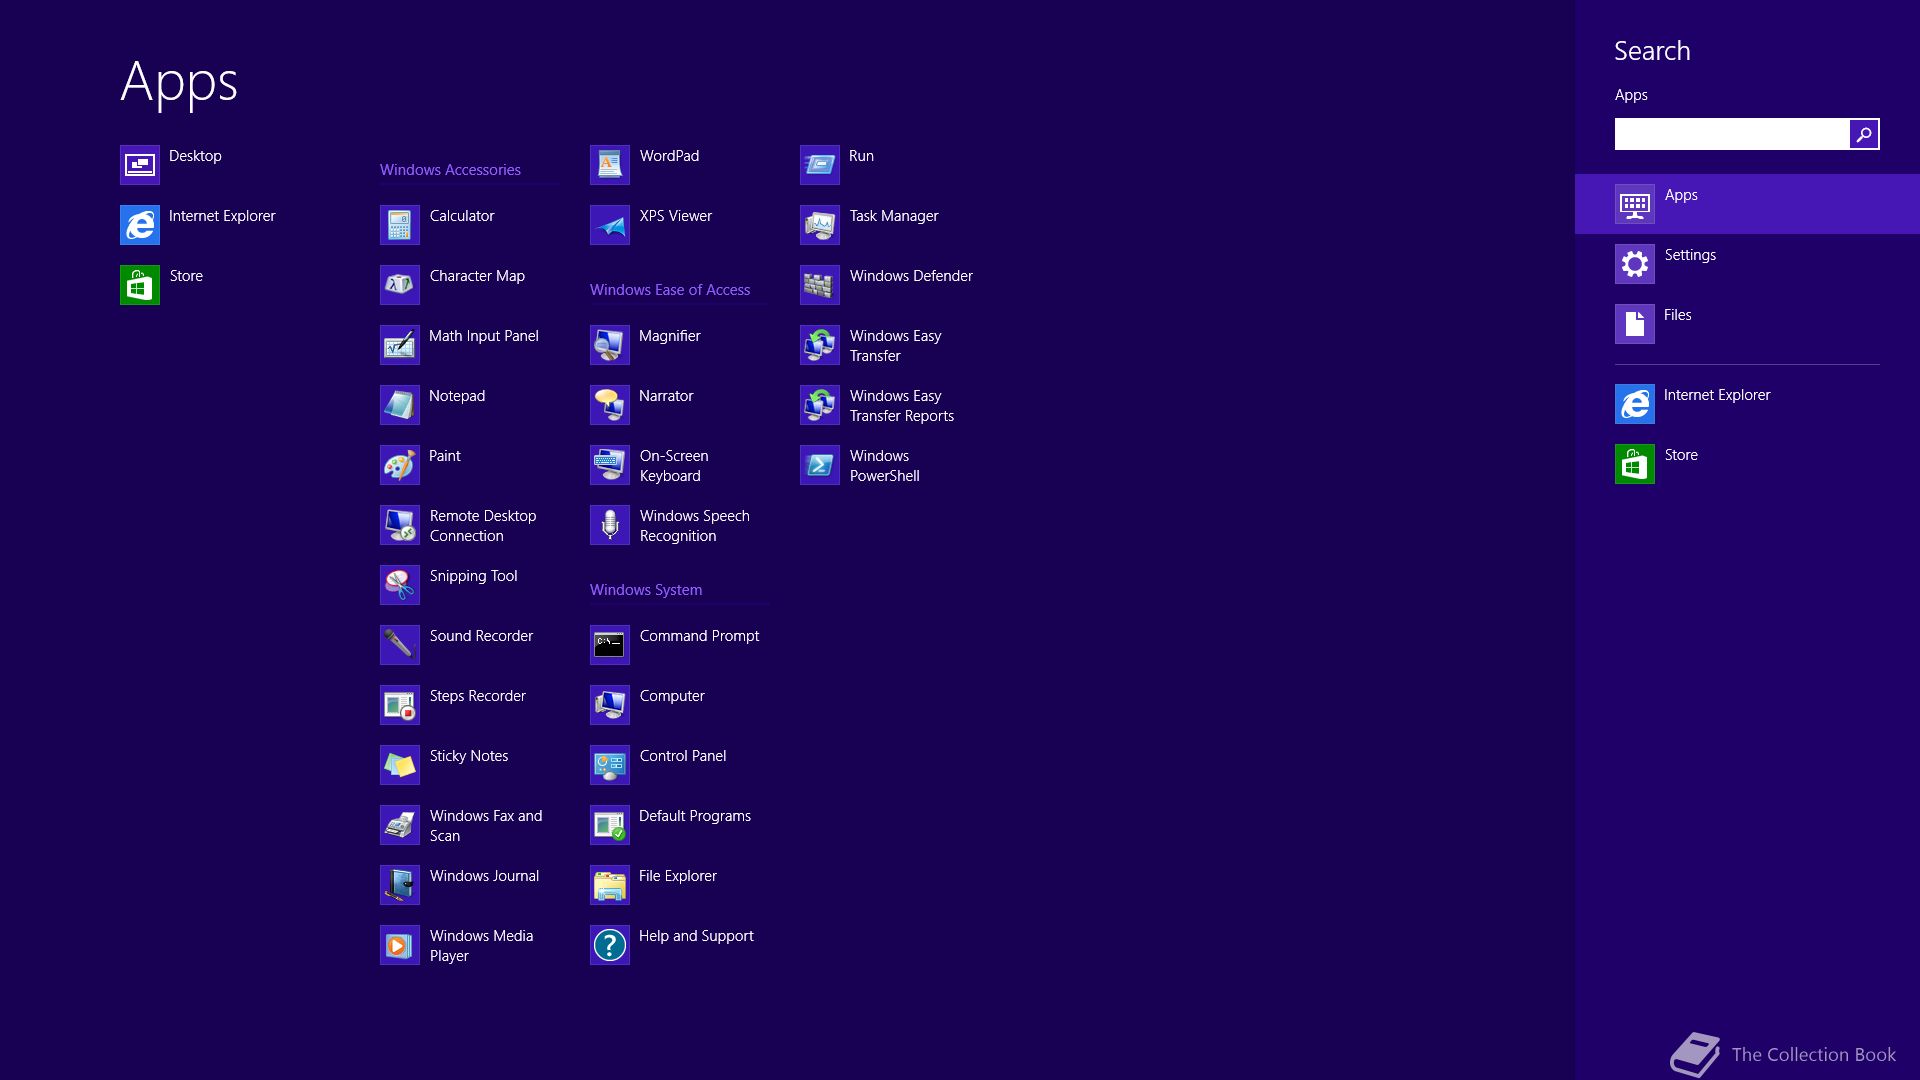Image resolution: width=1920 pixels, height=1080 pixels.
Task: Launch Windows Speech Recognition microphone icon
Action: (610, 525)
